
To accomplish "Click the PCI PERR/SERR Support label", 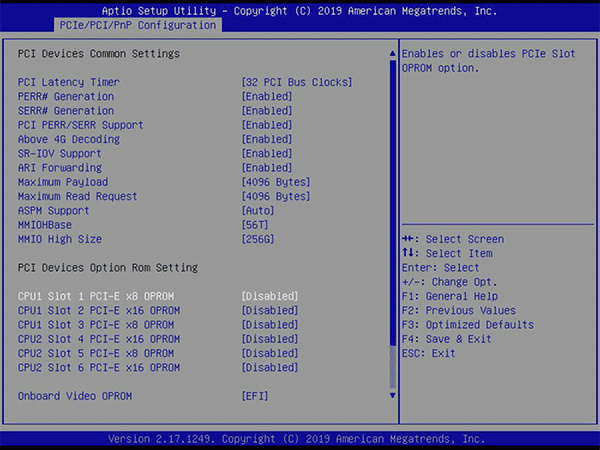I will point(81,125).
